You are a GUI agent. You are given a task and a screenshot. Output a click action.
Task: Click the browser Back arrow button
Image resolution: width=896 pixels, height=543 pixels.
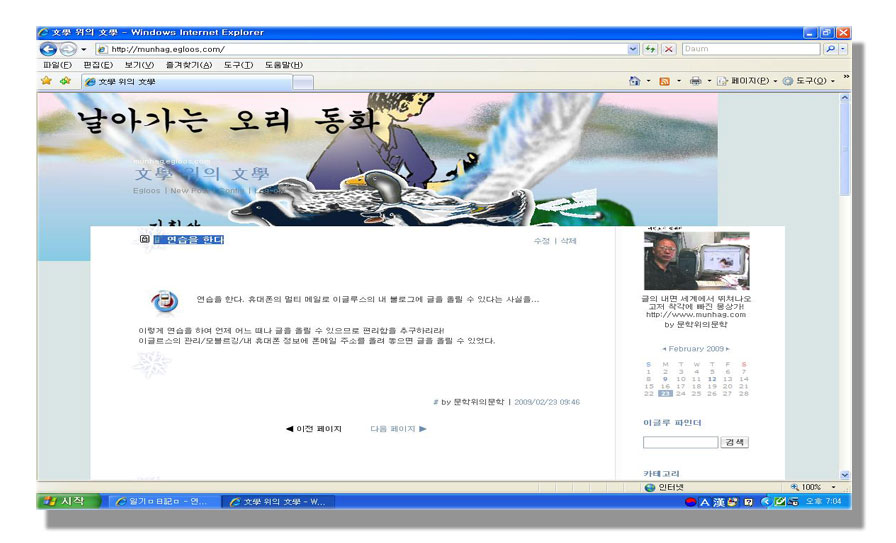(49, 49)
